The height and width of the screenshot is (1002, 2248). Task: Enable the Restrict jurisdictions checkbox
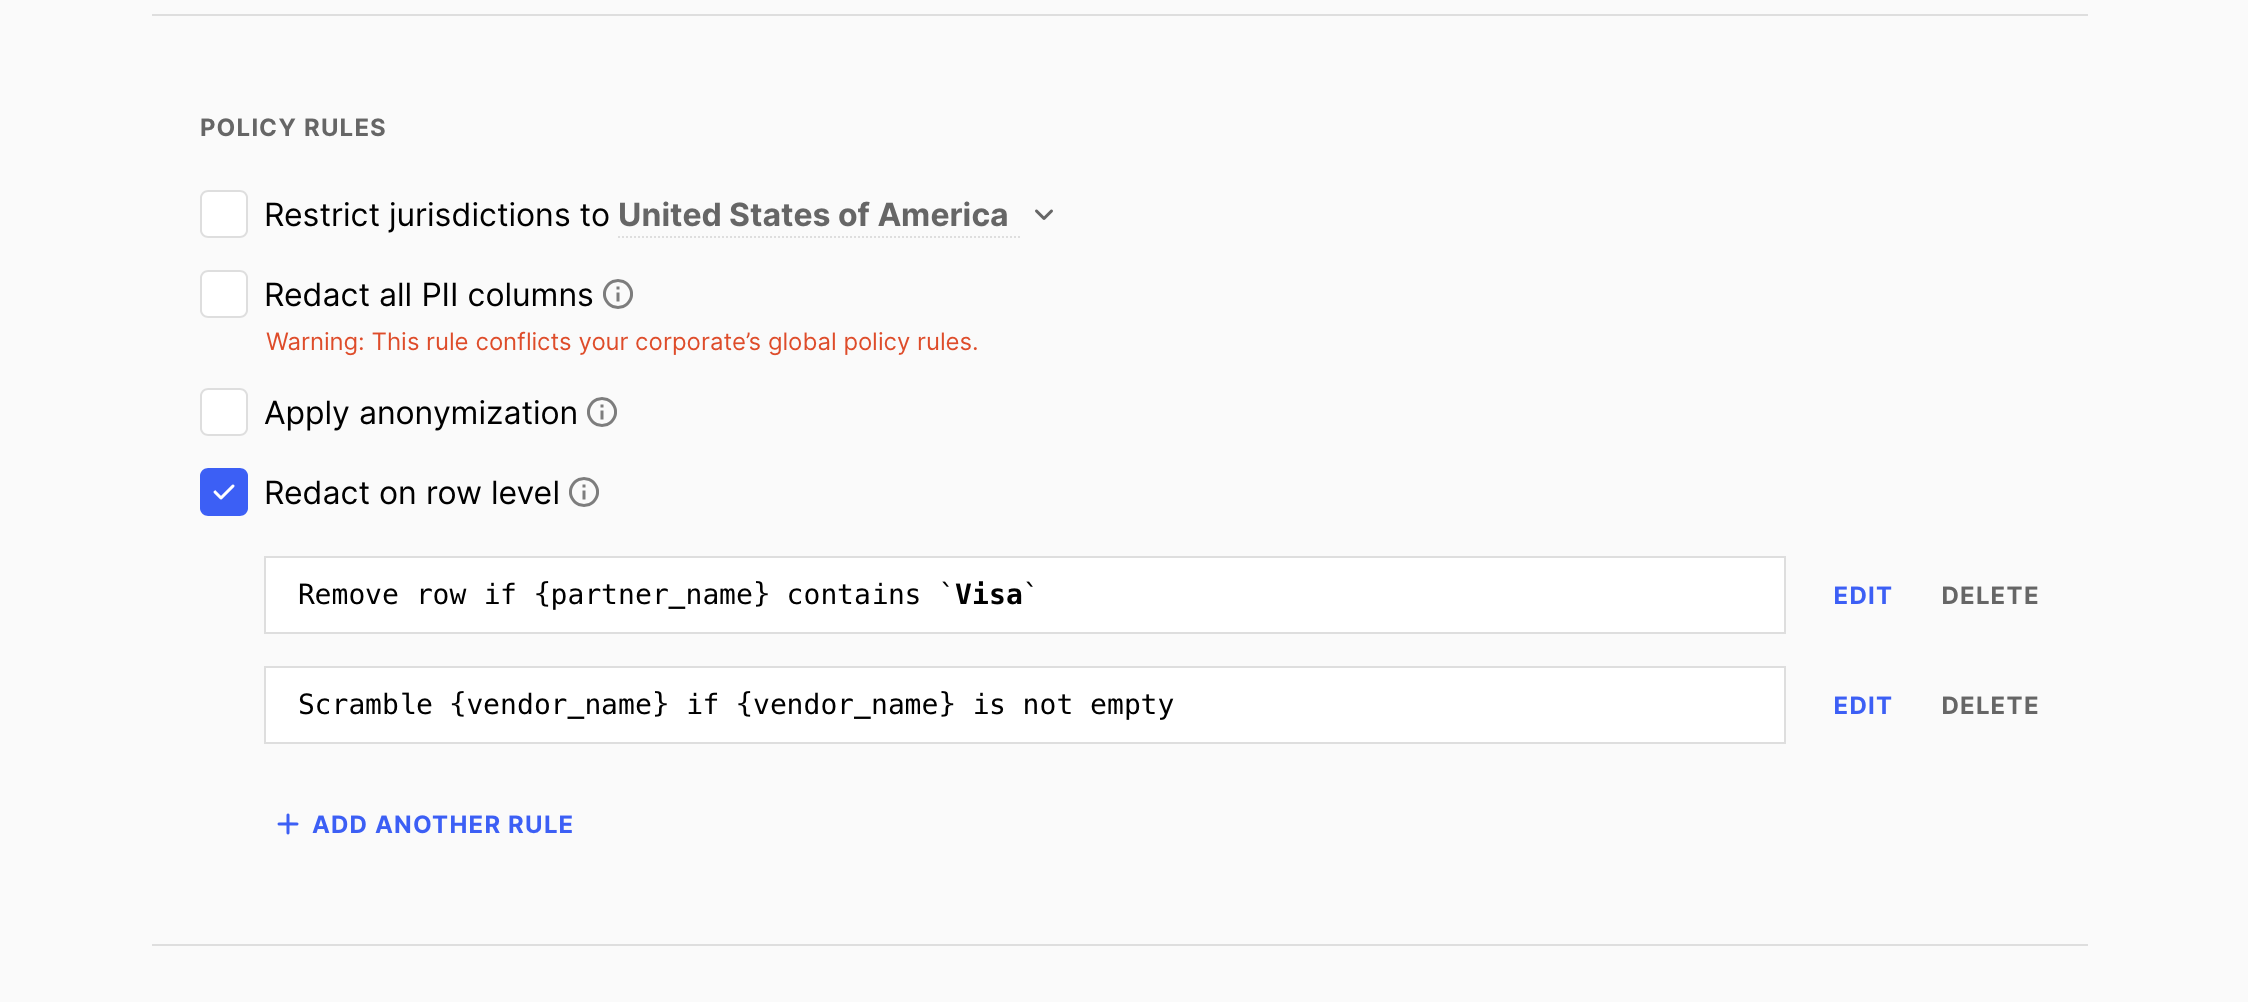point(223,214)
